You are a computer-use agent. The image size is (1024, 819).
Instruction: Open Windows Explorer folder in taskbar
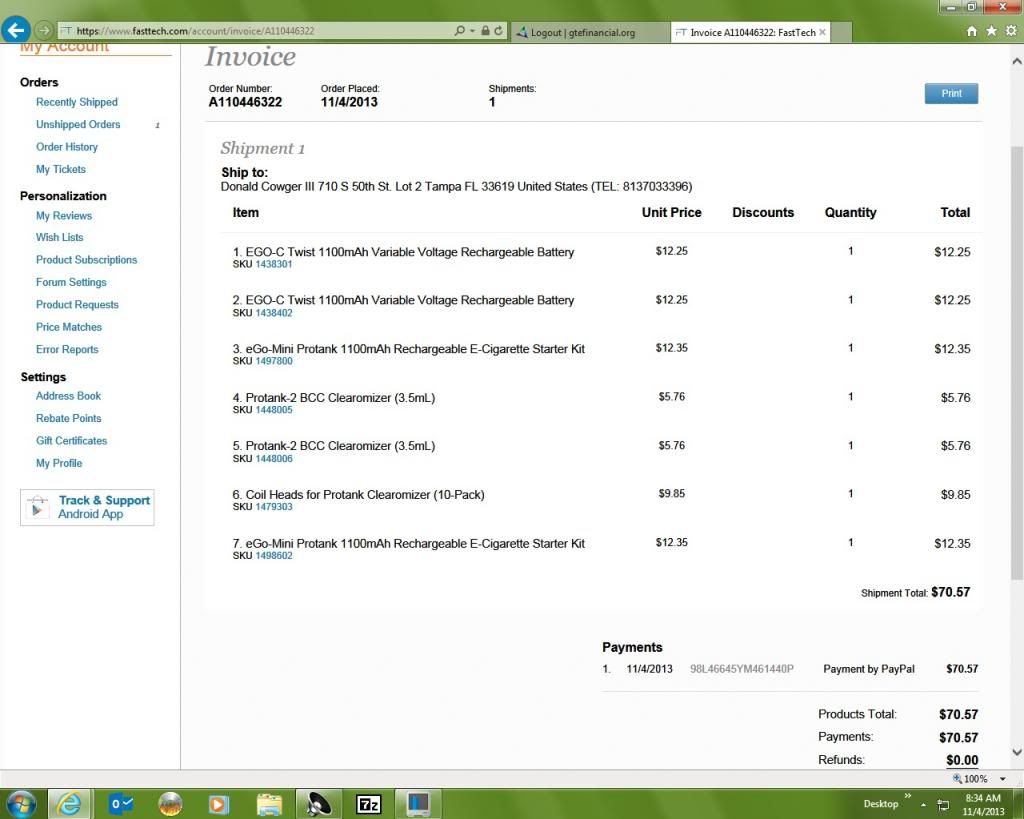click(269, 803)
